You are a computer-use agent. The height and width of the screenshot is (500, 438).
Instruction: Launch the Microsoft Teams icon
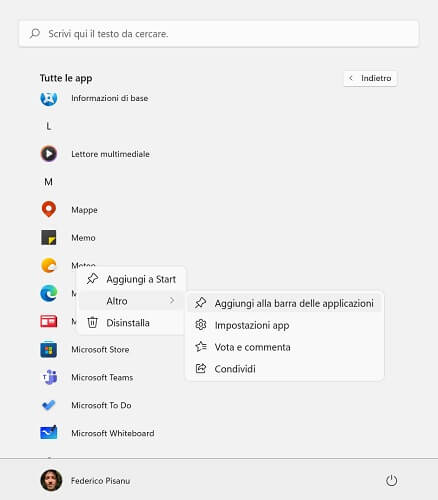tap(50, 377)
